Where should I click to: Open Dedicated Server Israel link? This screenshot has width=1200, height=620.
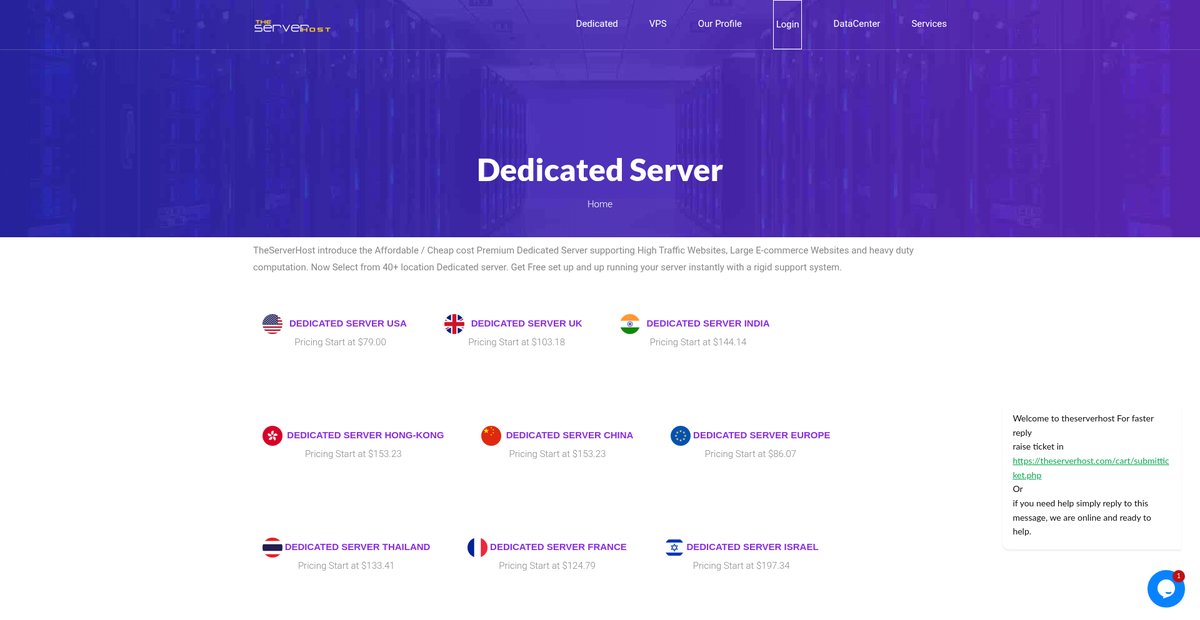752,548
